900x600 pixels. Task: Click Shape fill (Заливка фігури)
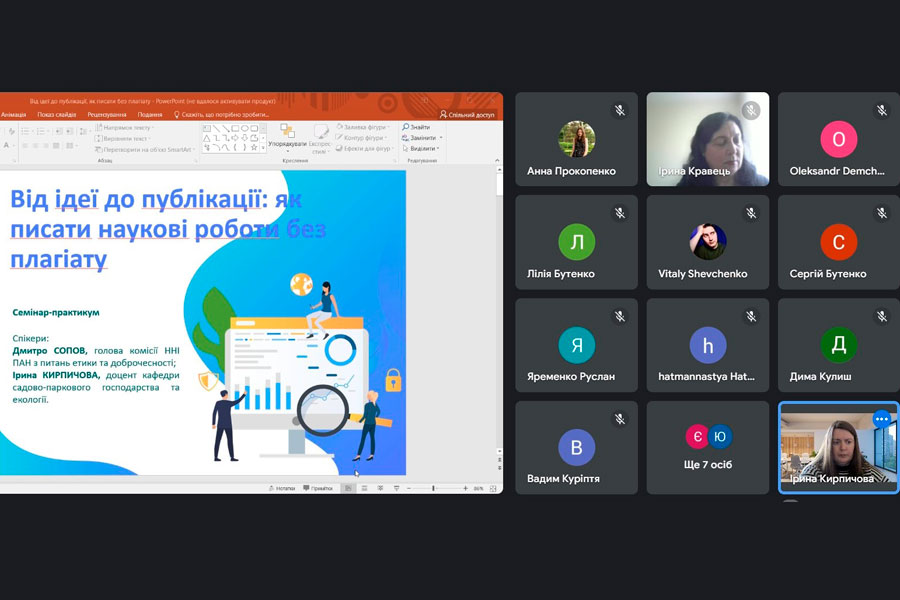coord(363,127)
